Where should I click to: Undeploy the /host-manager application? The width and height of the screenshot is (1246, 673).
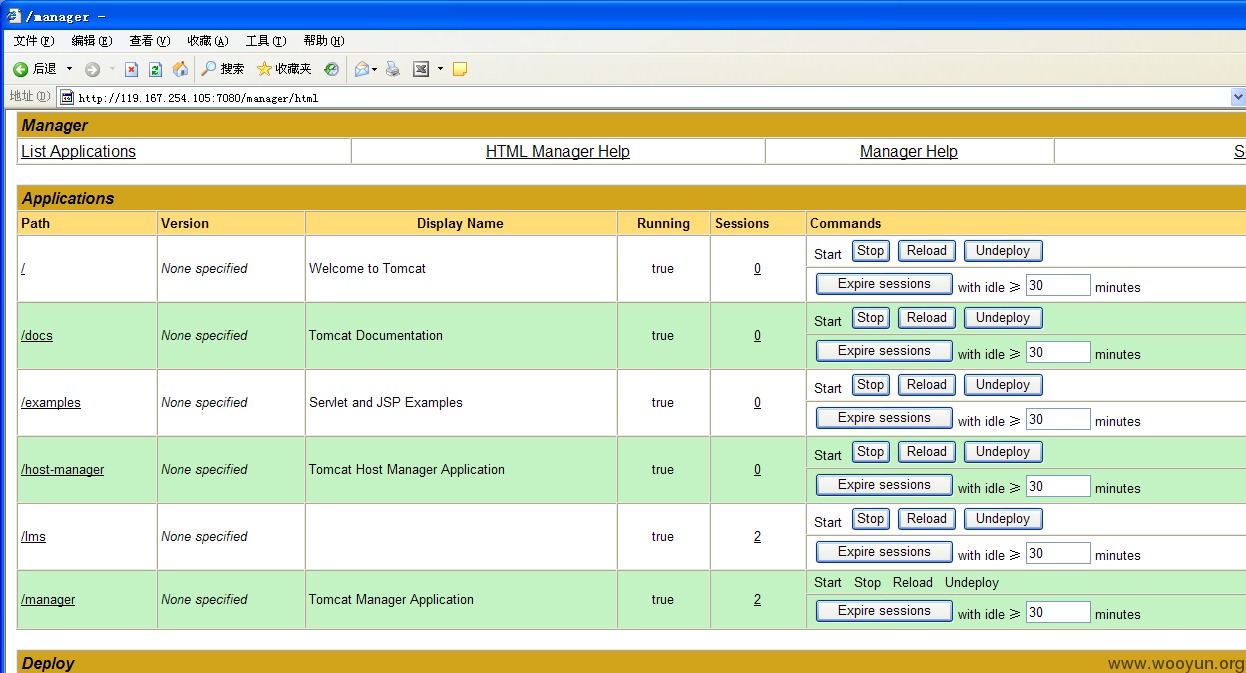coord(1003,452)
